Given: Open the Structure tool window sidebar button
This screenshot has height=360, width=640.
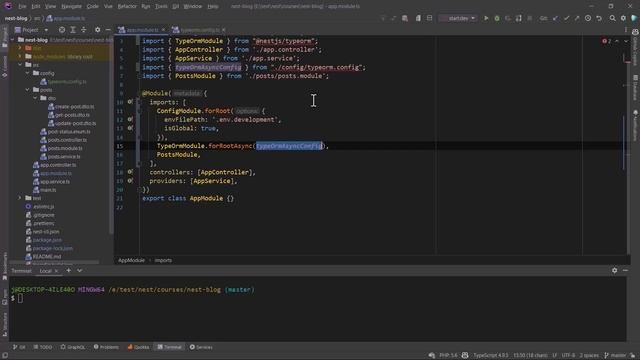Looking at the screenshot, I should coord(4,325).
